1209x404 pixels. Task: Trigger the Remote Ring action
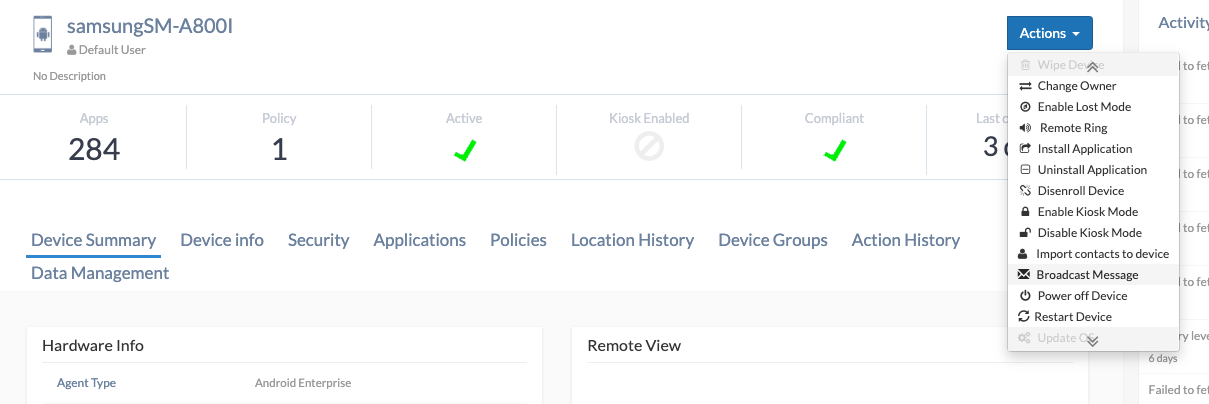(x=1094, y=128)
